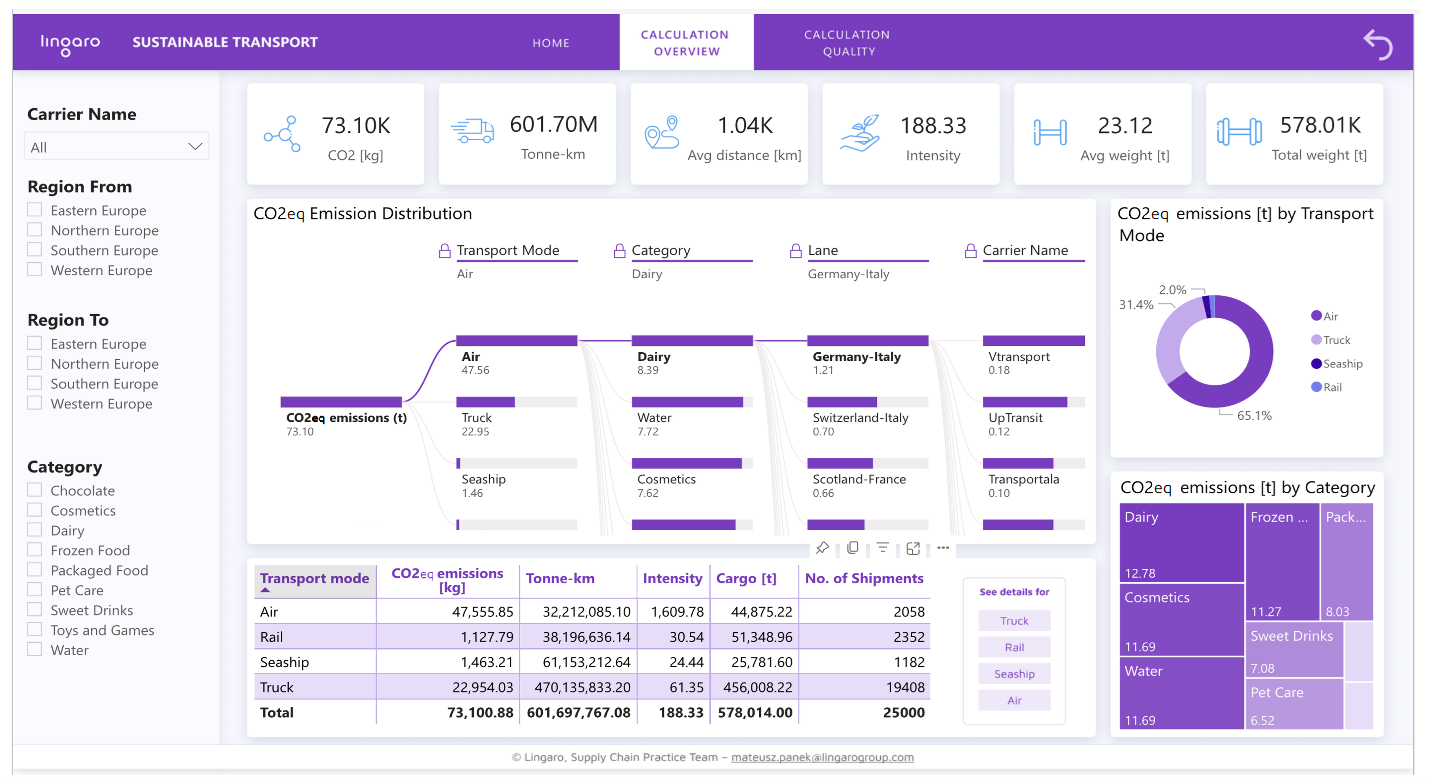Open the filter icon on table visual
Screen dimensions: 1430x783
click(883, 548)
